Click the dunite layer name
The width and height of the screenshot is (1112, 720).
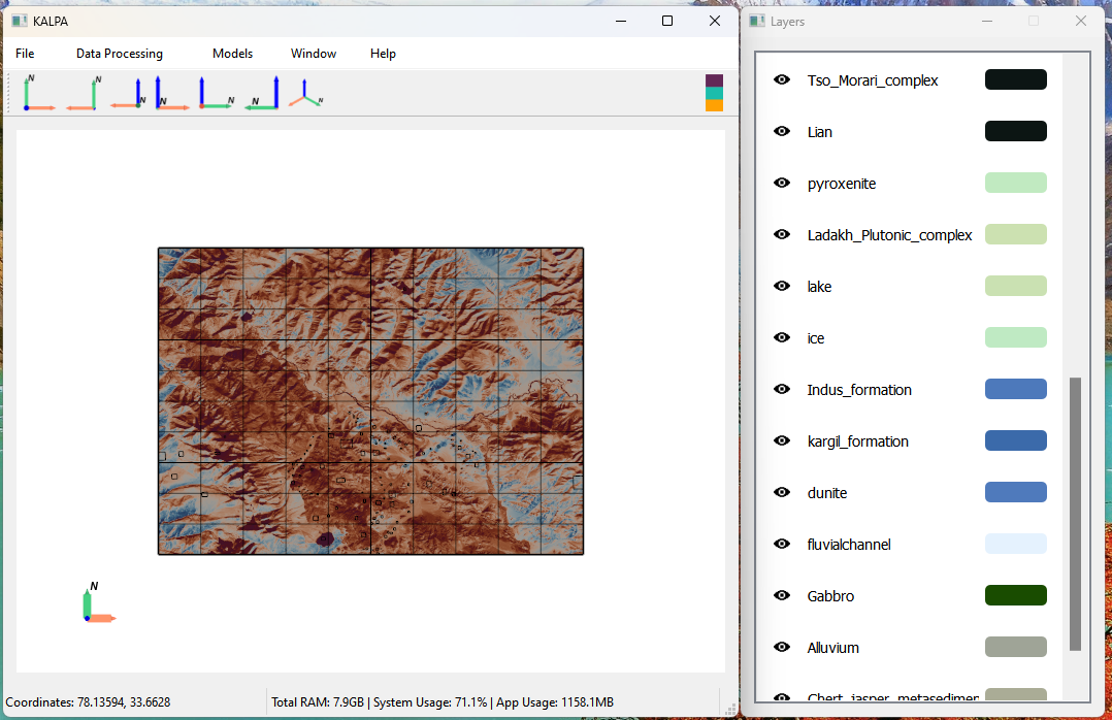point(827,493)
